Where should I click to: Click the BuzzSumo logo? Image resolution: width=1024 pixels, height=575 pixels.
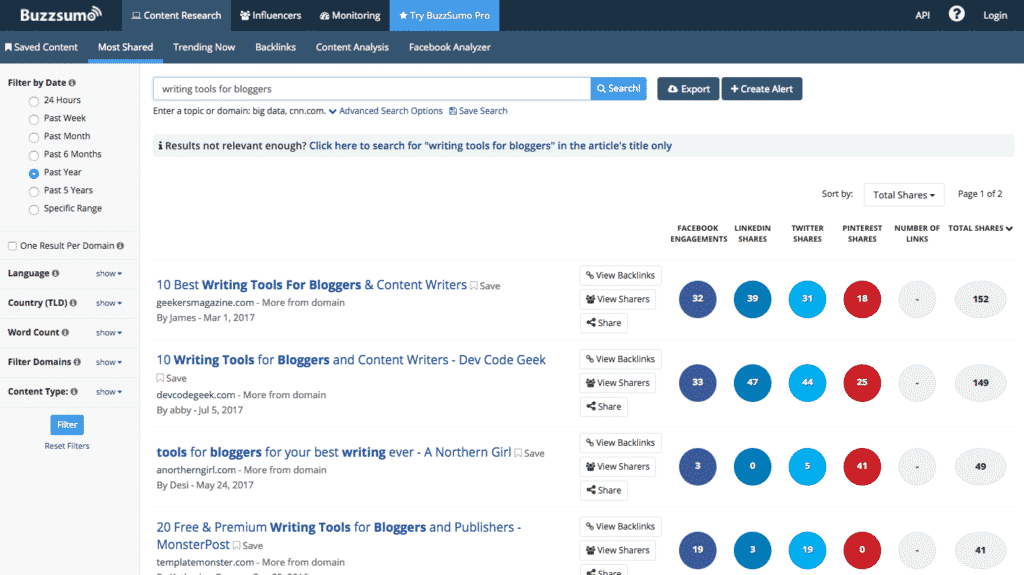coord(61,14)
